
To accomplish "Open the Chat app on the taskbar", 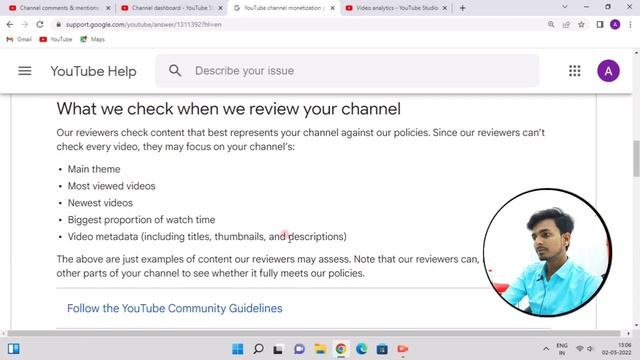I will 299,349.
